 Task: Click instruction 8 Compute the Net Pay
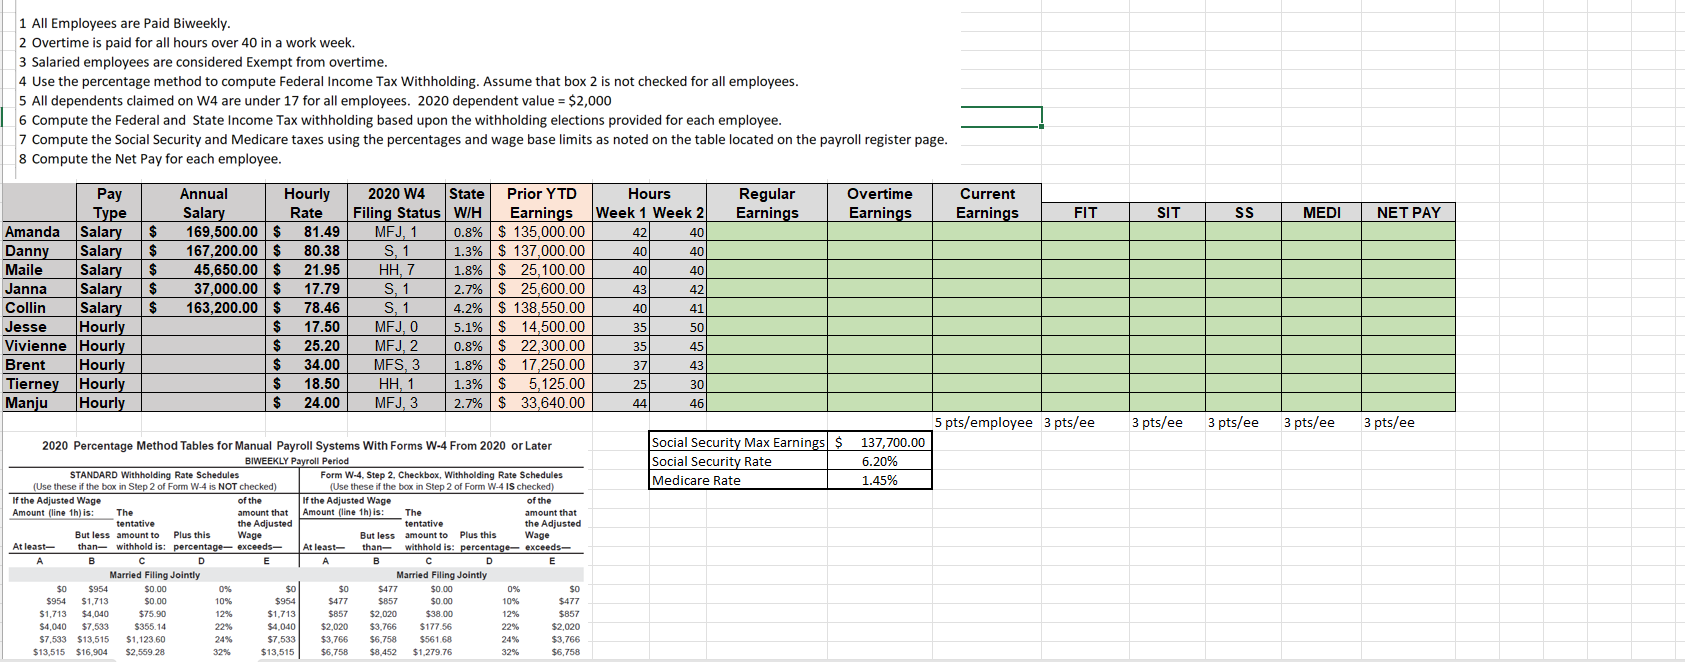[x=150, y=159]
